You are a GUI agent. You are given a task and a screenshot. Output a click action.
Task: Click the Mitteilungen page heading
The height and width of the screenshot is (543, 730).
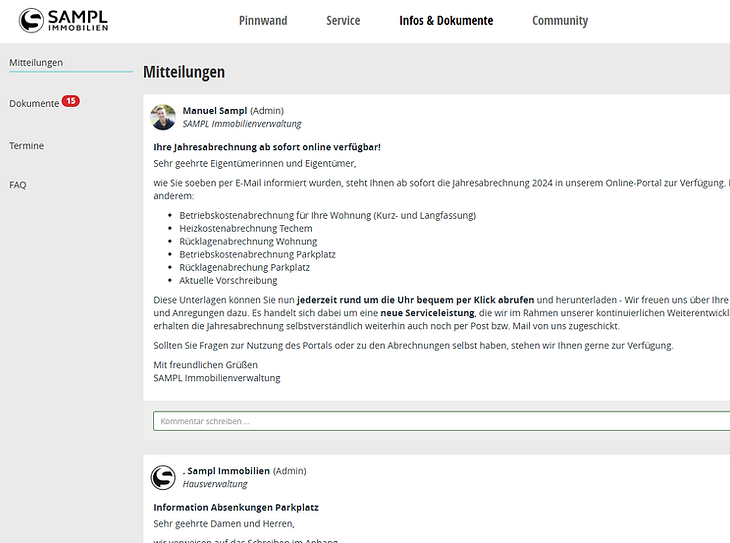tap(184, 72)
